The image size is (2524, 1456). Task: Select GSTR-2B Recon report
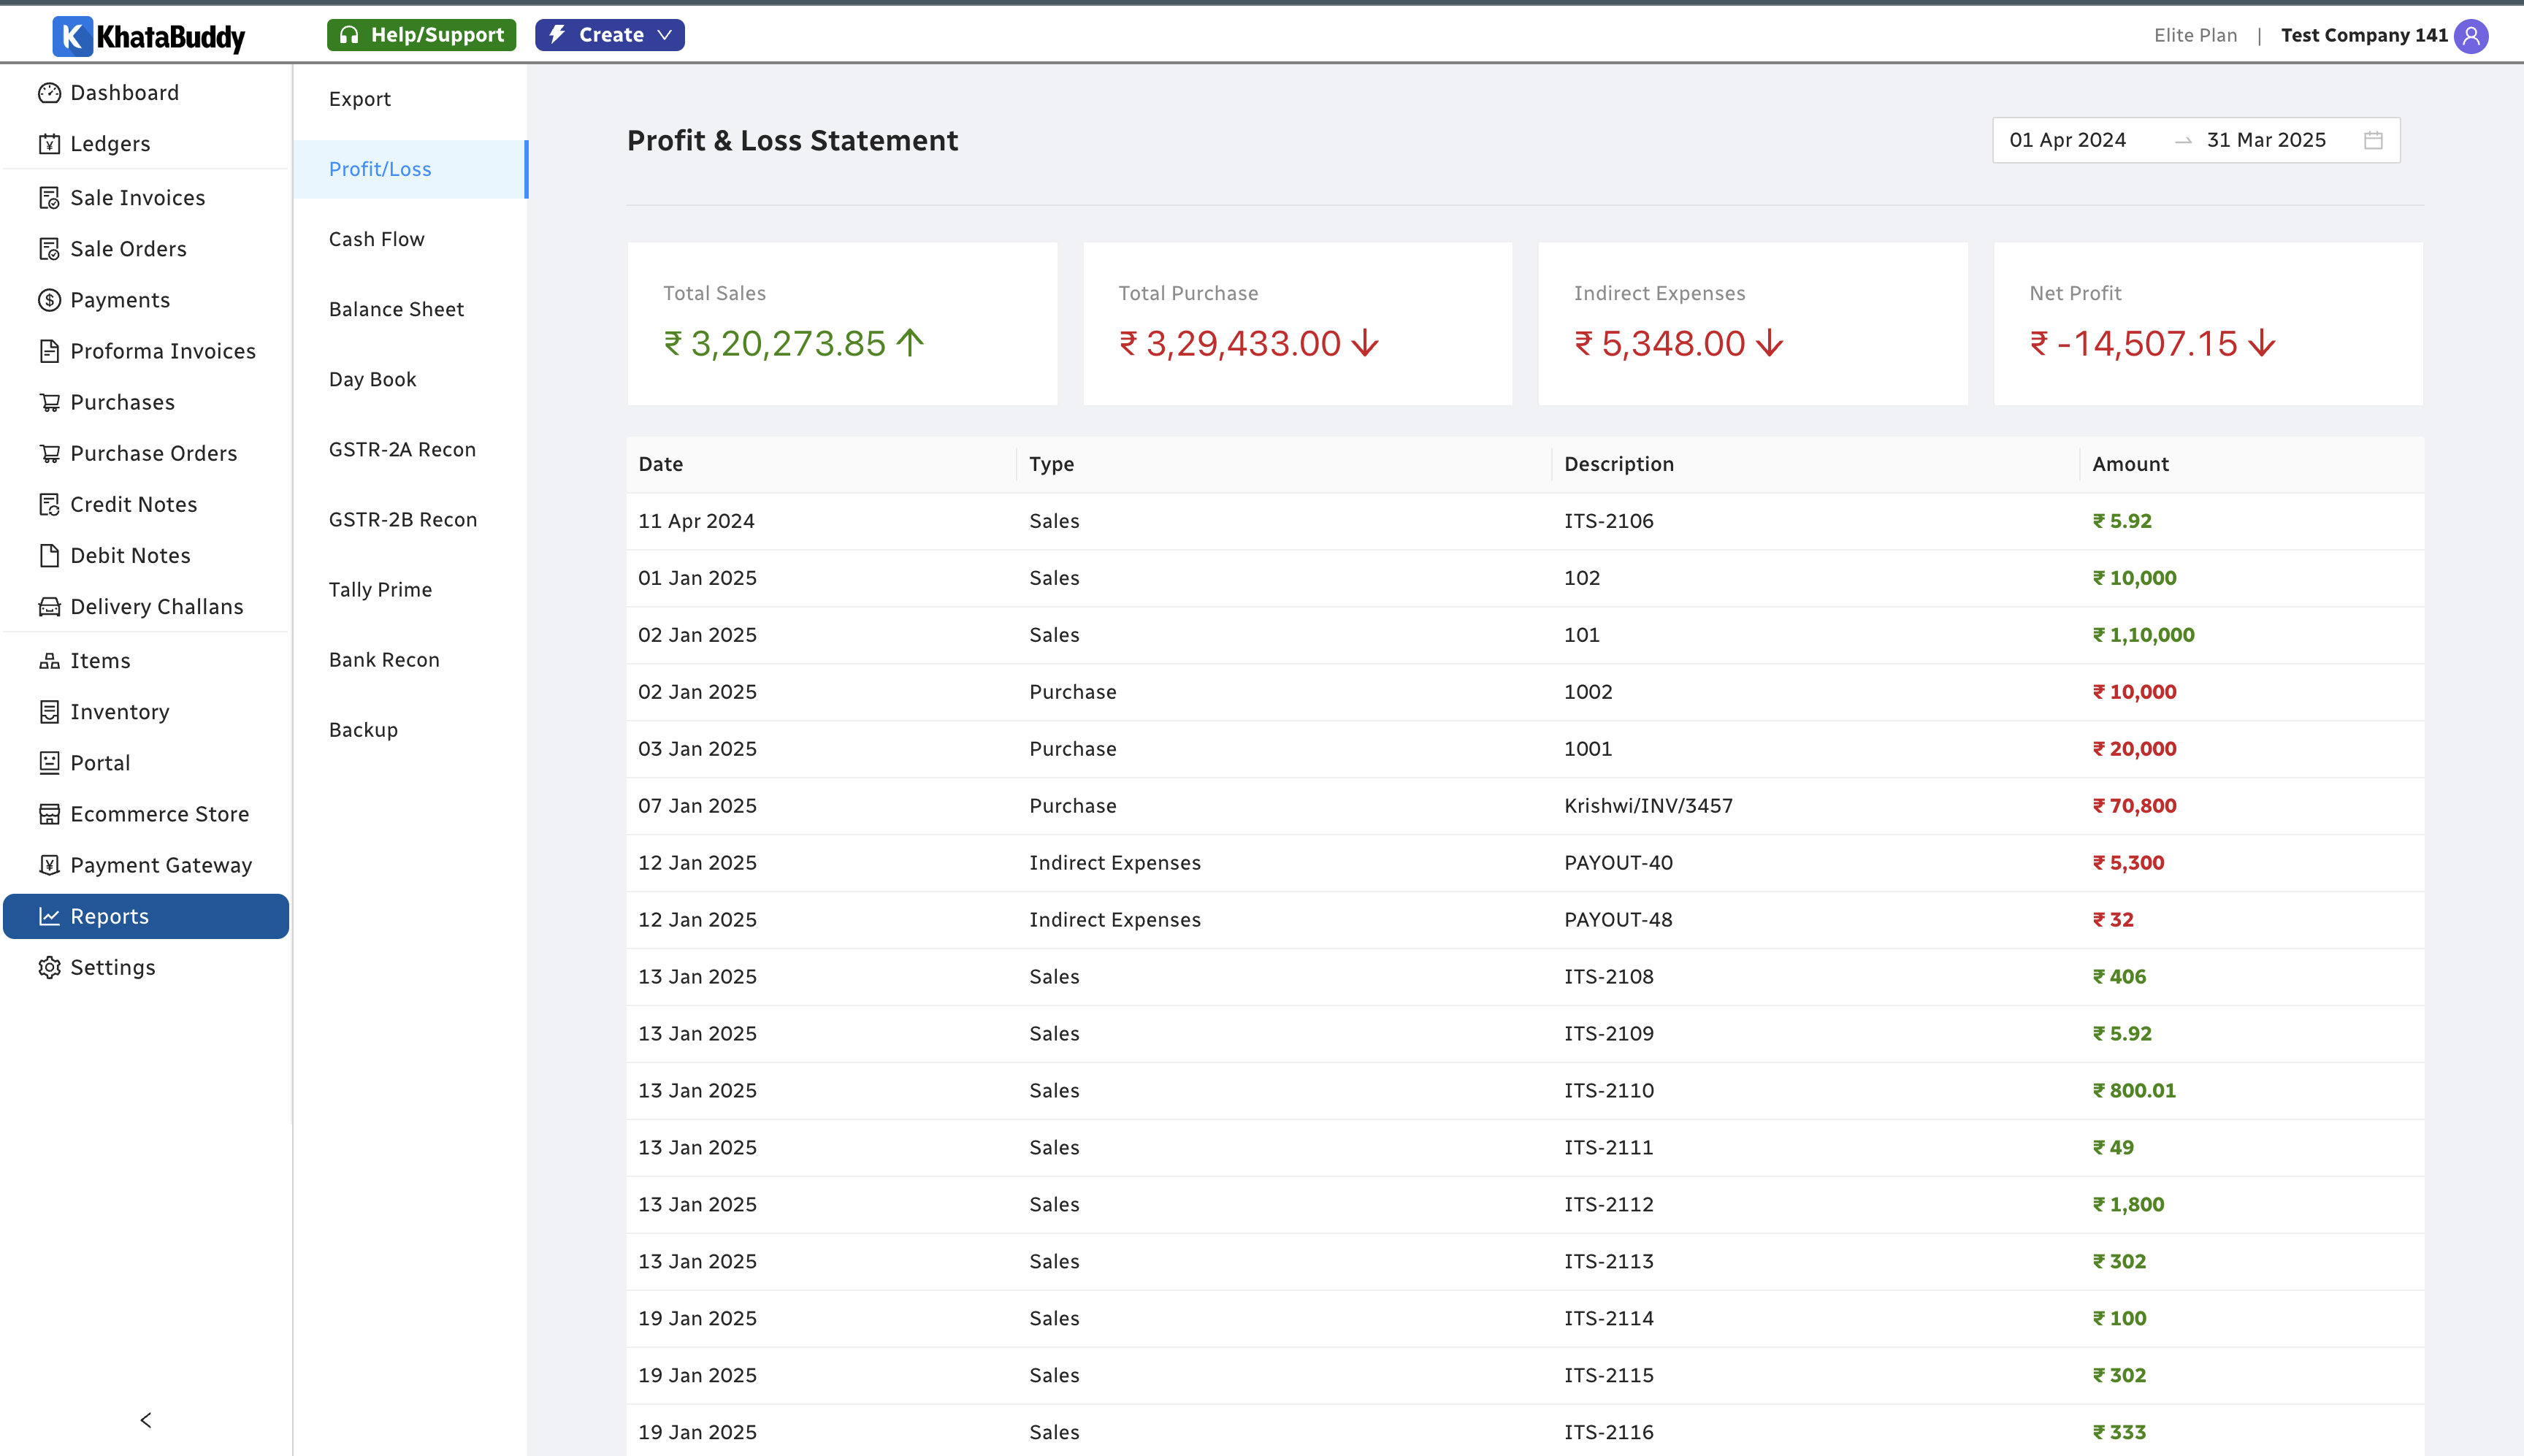[x=402, y=520]
